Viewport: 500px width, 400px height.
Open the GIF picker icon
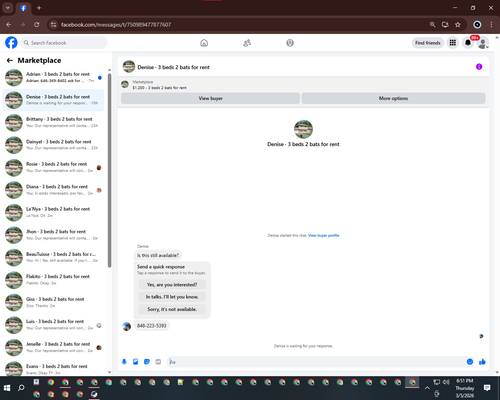point(158,362)
